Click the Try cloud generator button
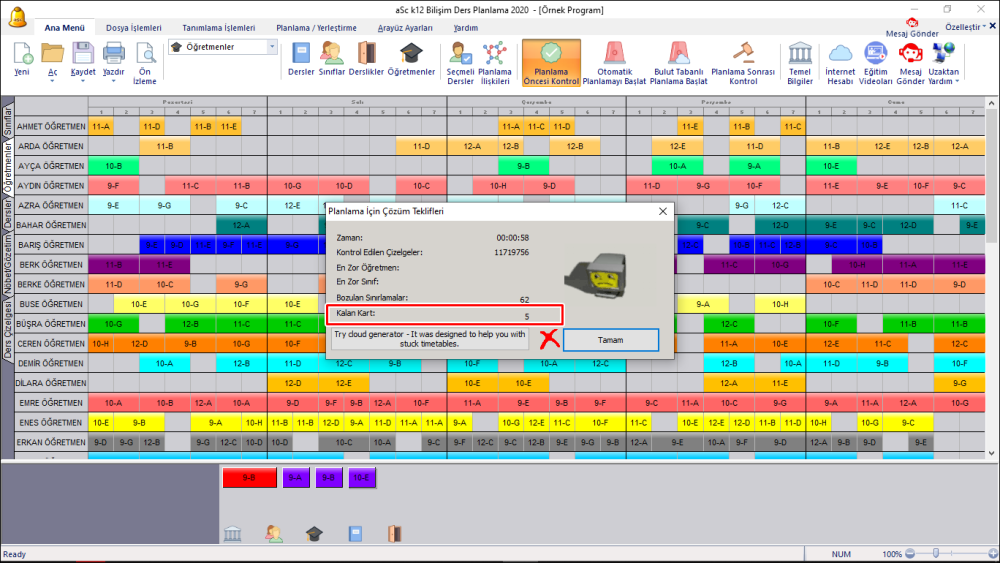The height and width of the screenshot is (563, 1000). pos(430,339)
